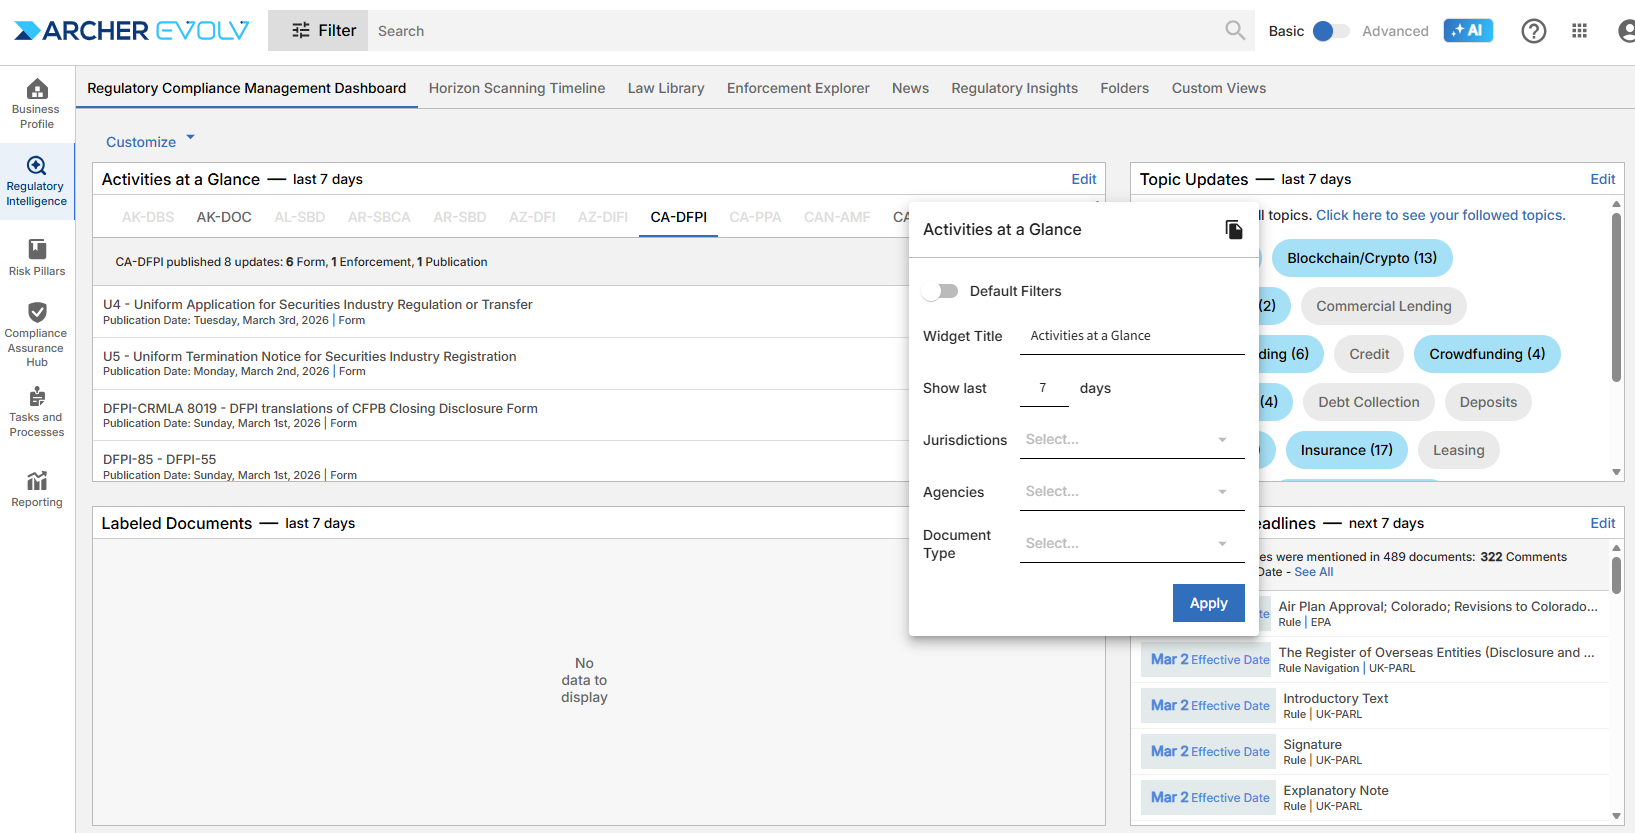Switch to Horizon Scanning Timeline tab

[517, 88]
